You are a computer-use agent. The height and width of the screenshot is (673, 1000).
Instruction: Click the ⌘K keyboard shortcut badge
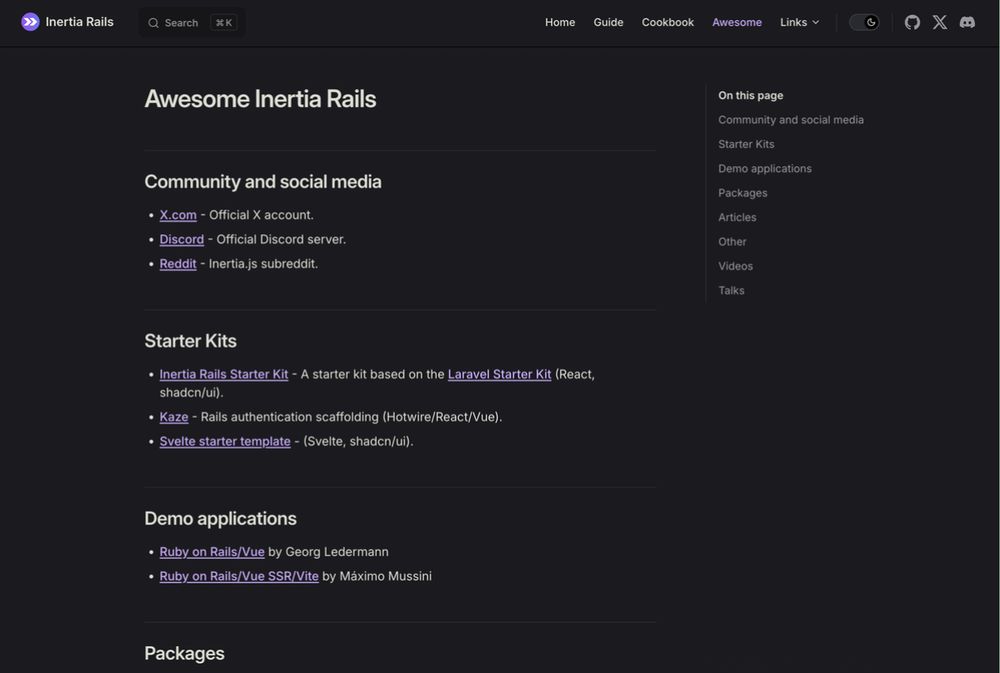[x=224, y=23]
